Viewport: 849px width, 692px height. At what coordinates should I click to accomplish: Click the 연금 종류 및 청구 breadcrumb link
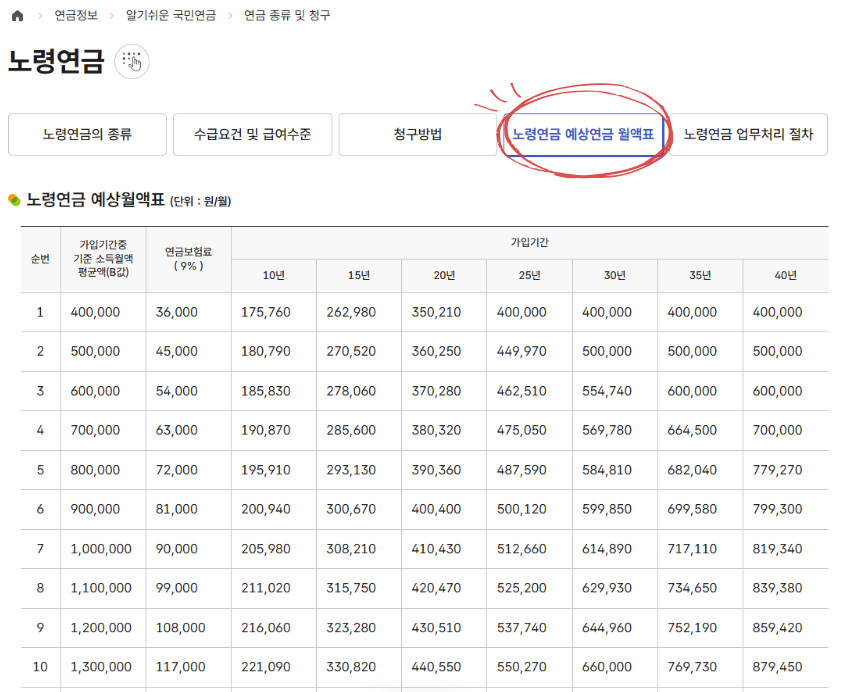[x=285, y=15]
